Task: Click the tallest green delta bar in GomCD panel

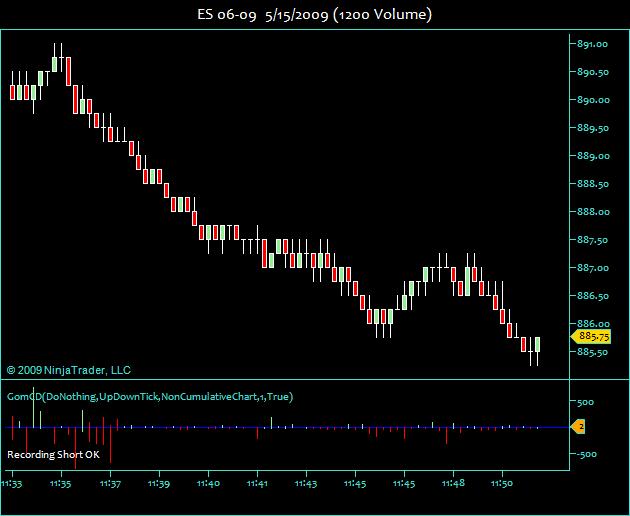Action: 33,407
